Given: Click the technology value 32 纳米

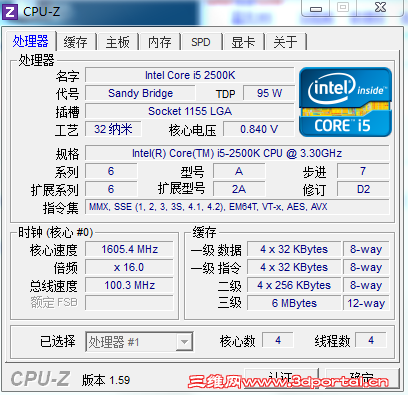Looking at the screenshot, I should (x=113, y=129).
